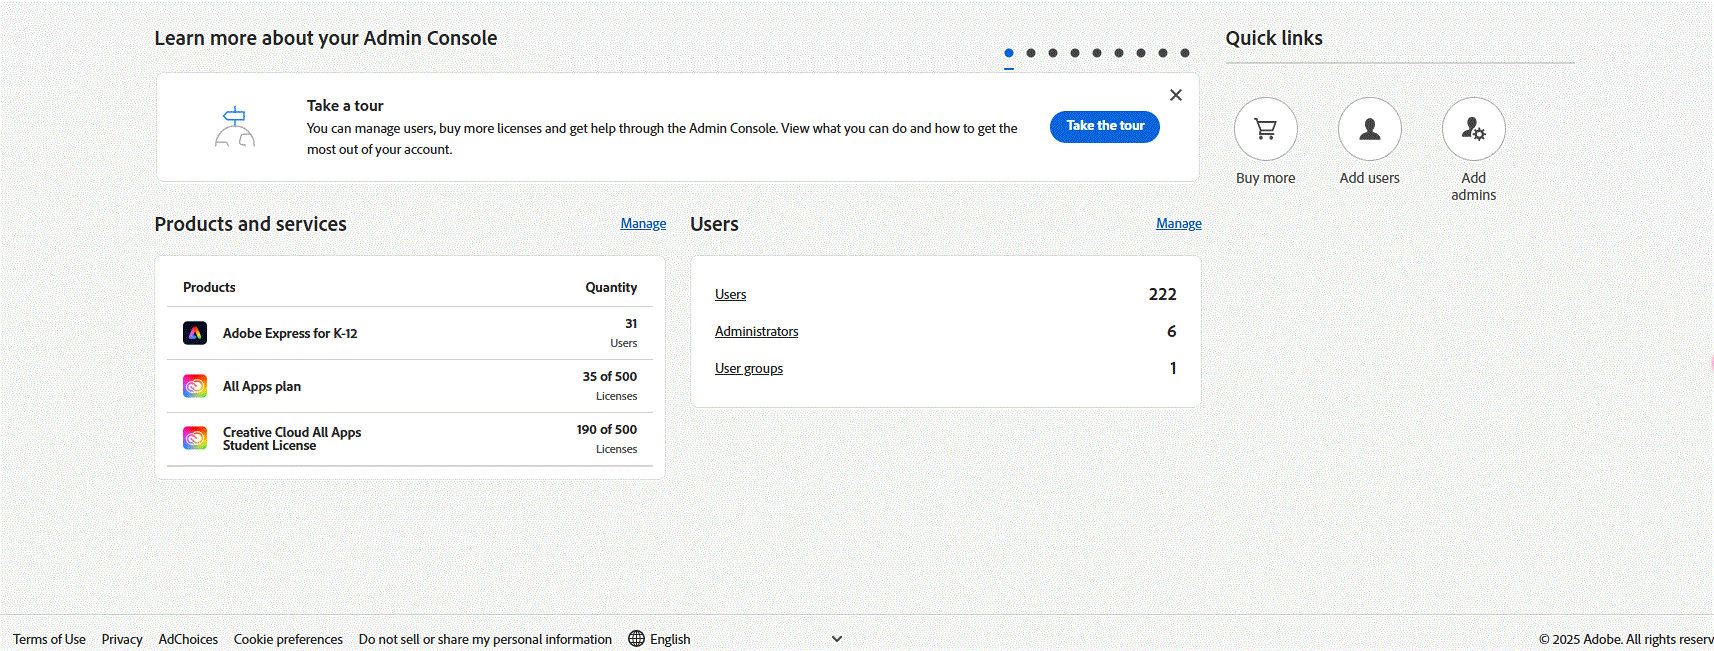Select the first carousel dot

click(1009, 53)
